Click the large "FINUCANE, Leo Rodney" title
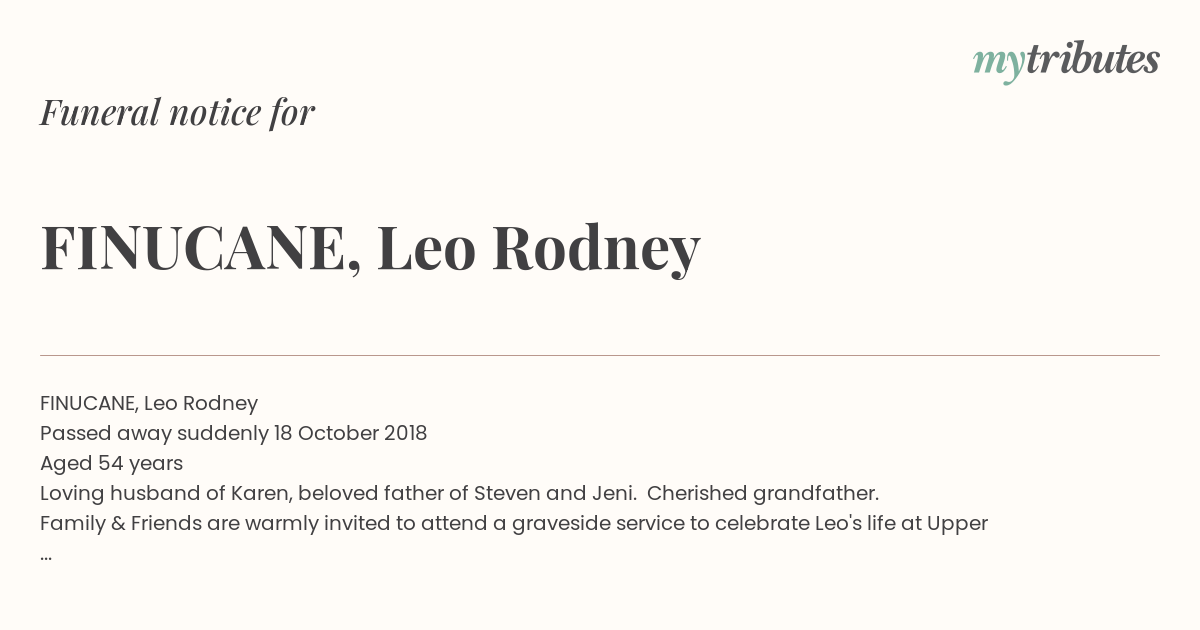 coord(370,248)
